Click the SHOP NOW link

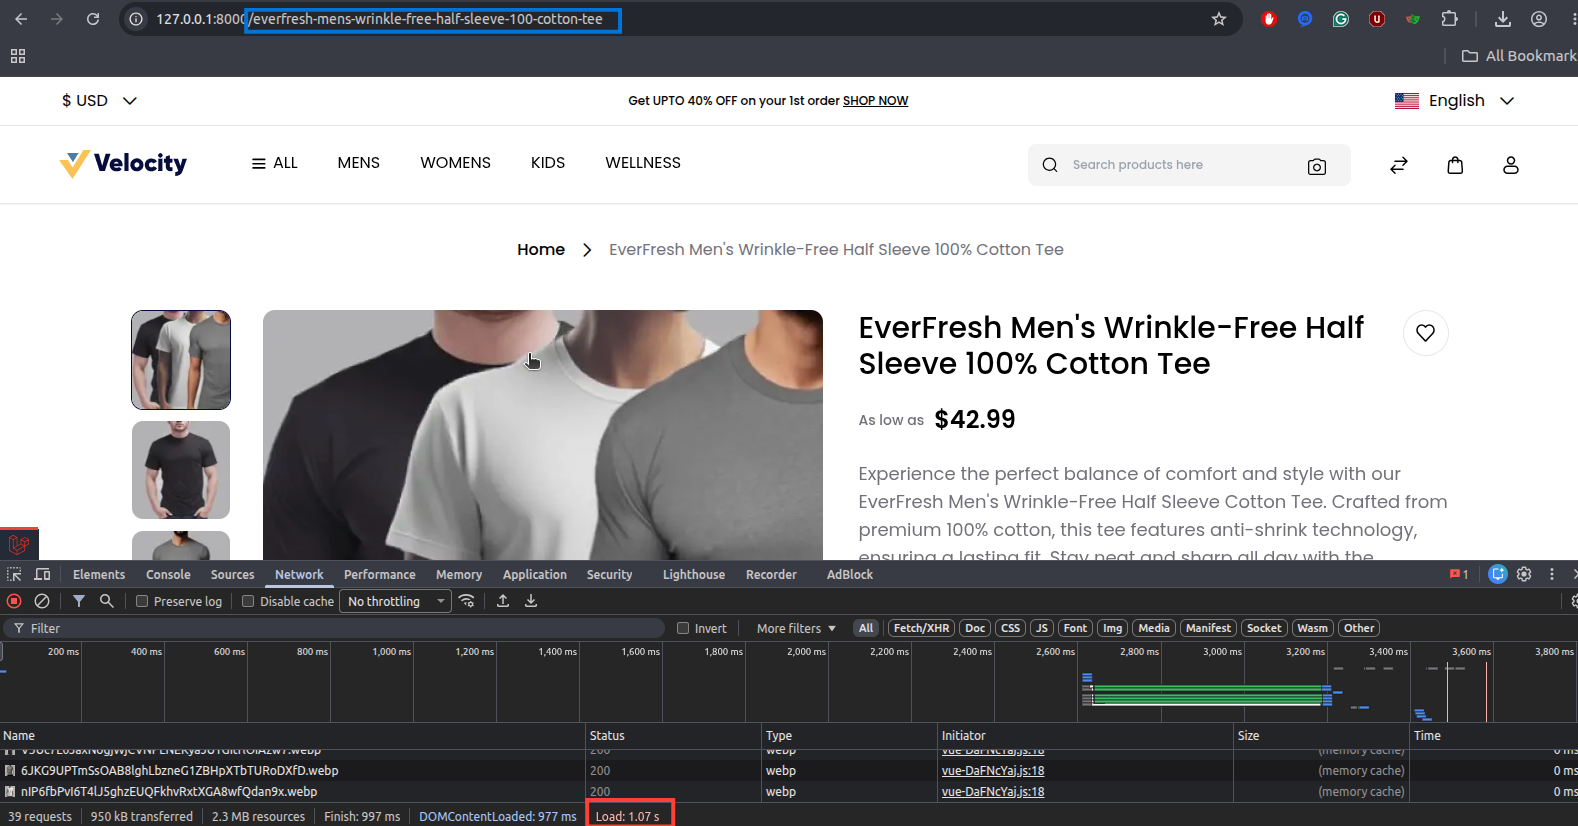point(875,101)
